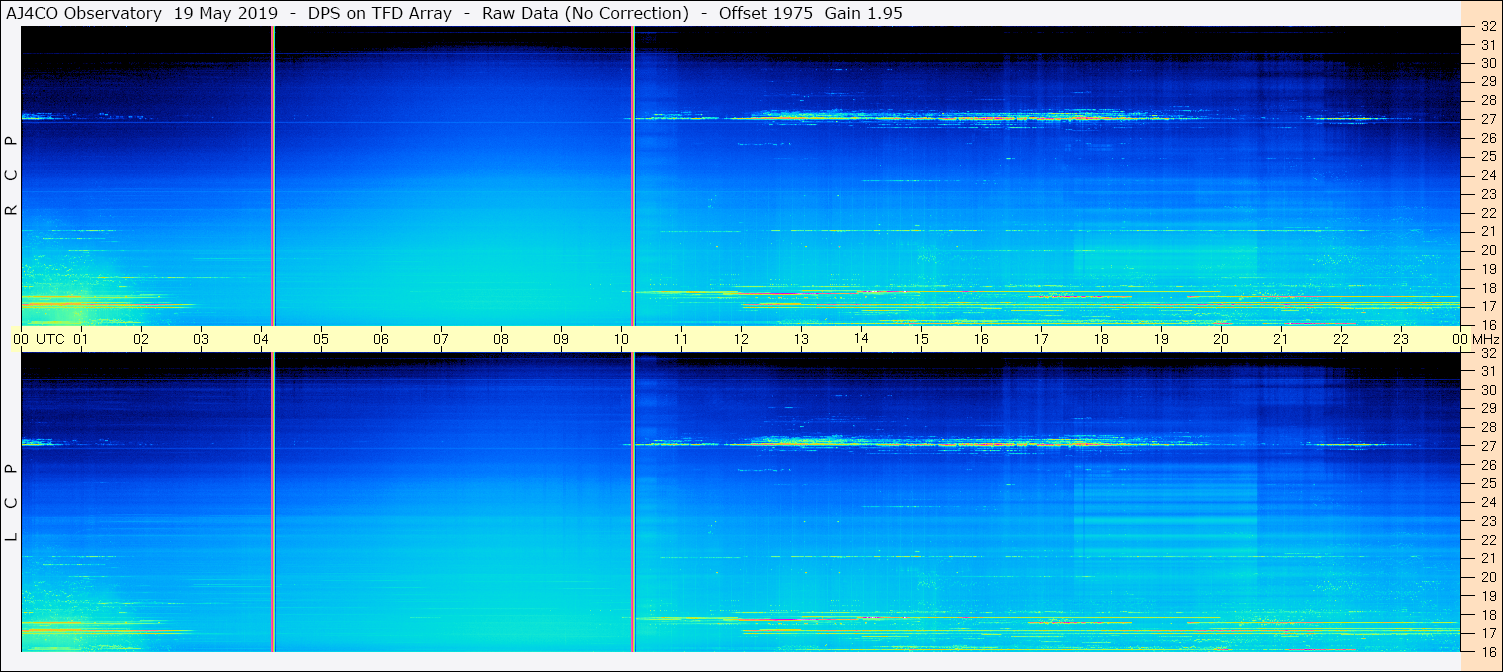Screen dimensions: 1503x672
Task: Click hour '23' on the time axis
Action: click(1401, 340)
